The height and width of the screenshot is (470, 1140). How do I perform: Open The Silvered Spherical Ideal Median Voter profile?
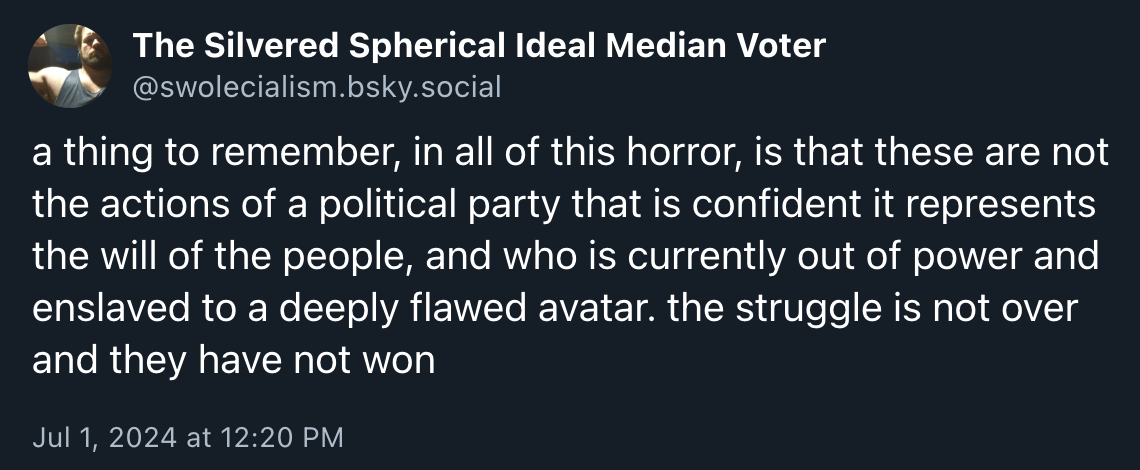(479, 47)
